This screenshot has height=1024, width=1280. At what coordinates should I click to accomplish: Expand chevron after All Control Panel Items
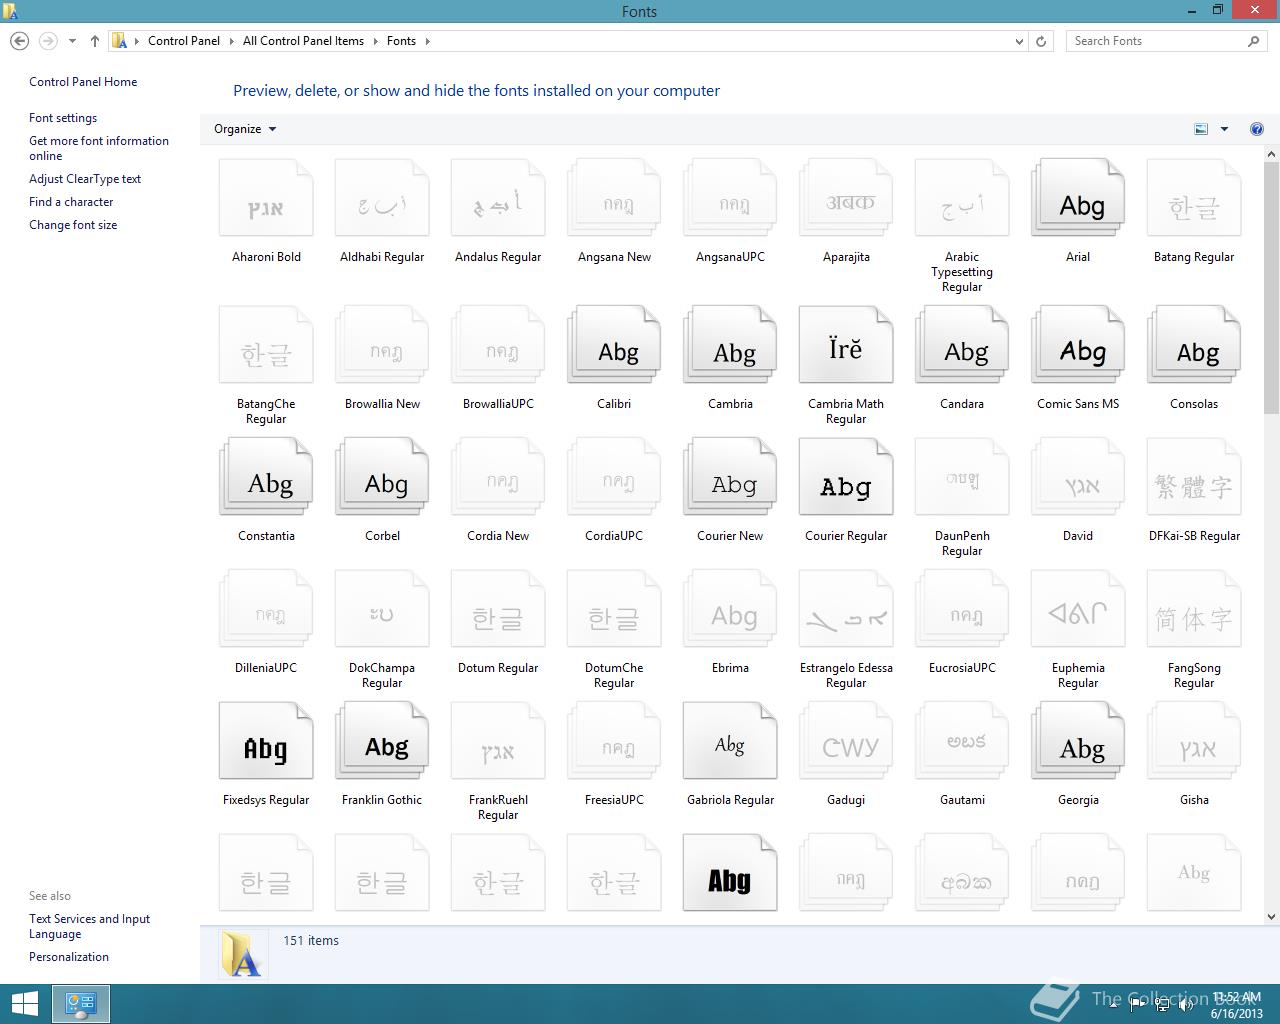tap(375, 41)
